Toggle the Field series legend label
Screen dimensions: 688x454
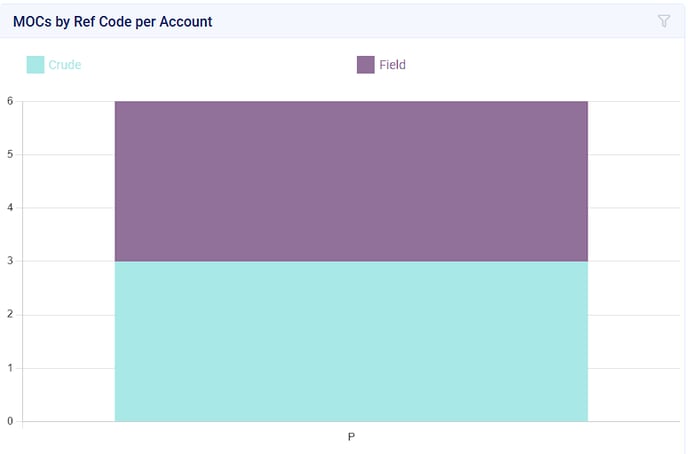pos(392,65)
